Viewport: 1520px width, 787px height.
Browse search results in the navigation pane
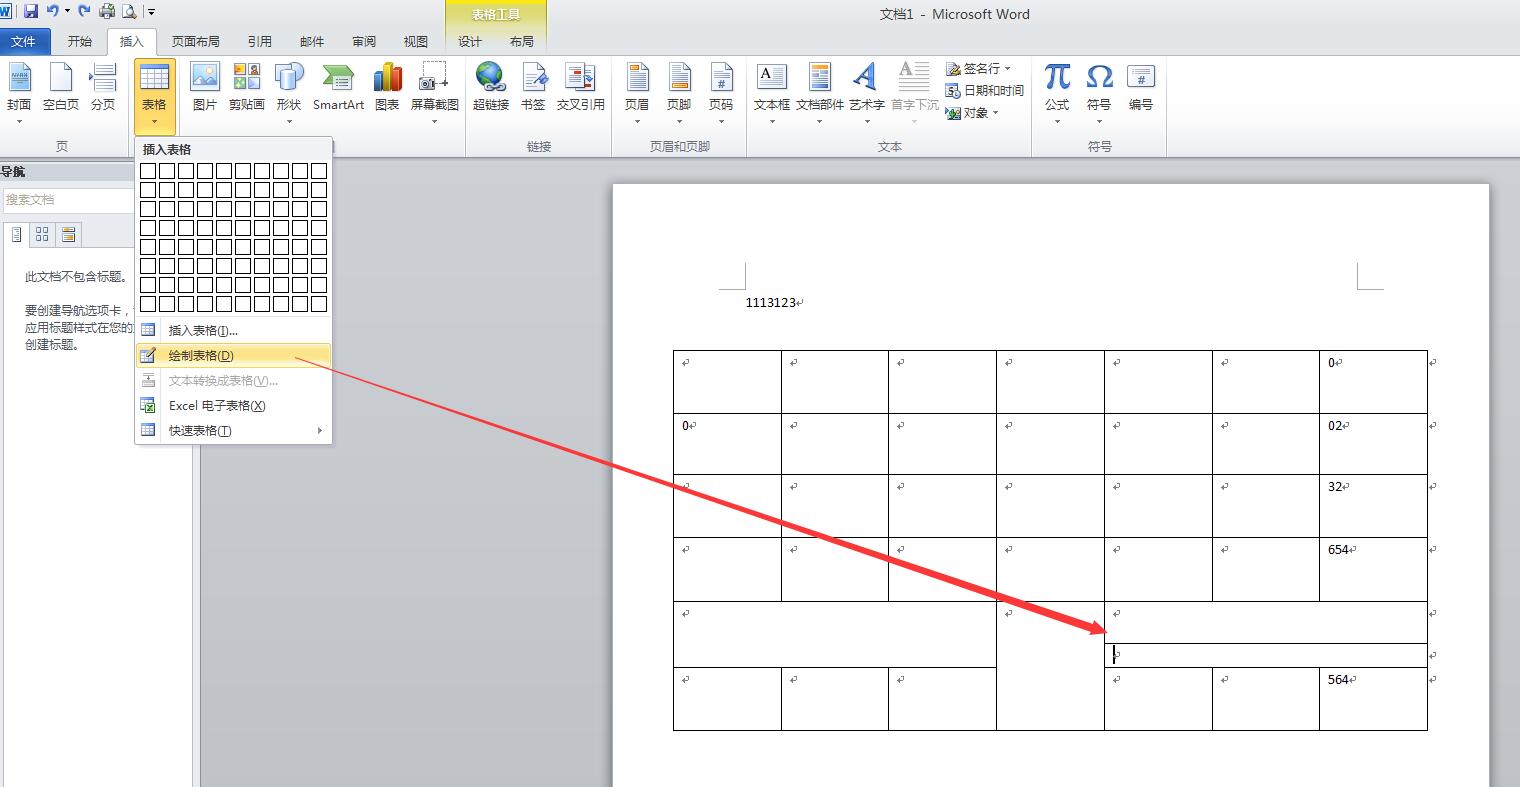pos(68,234)
